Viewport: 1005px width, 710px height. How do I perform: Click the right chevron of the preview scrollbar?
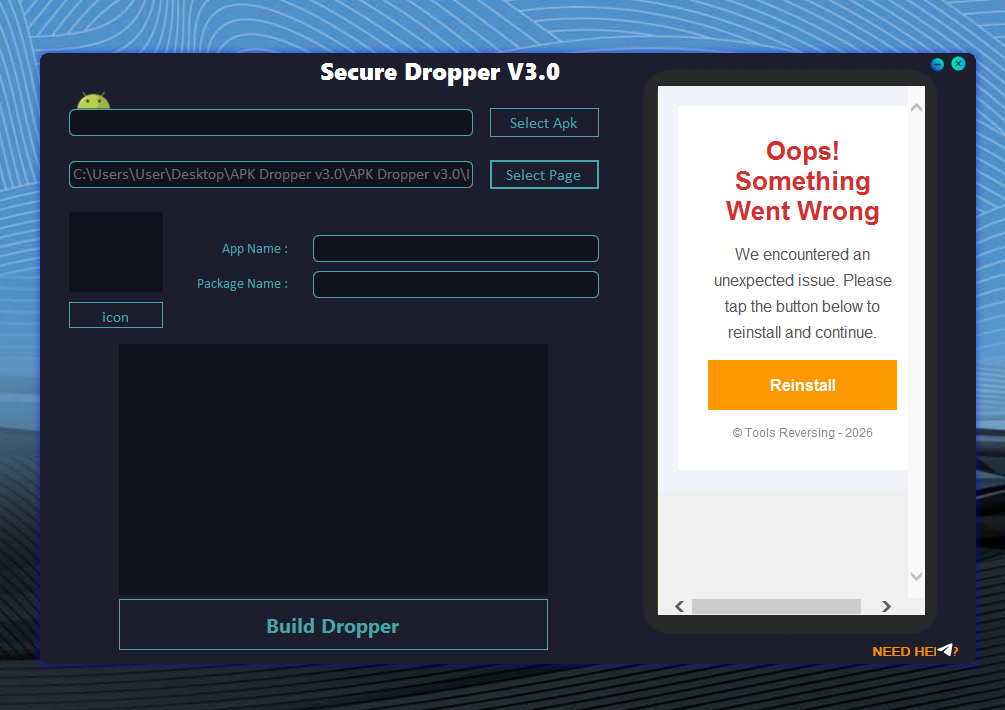click(886, 606)
